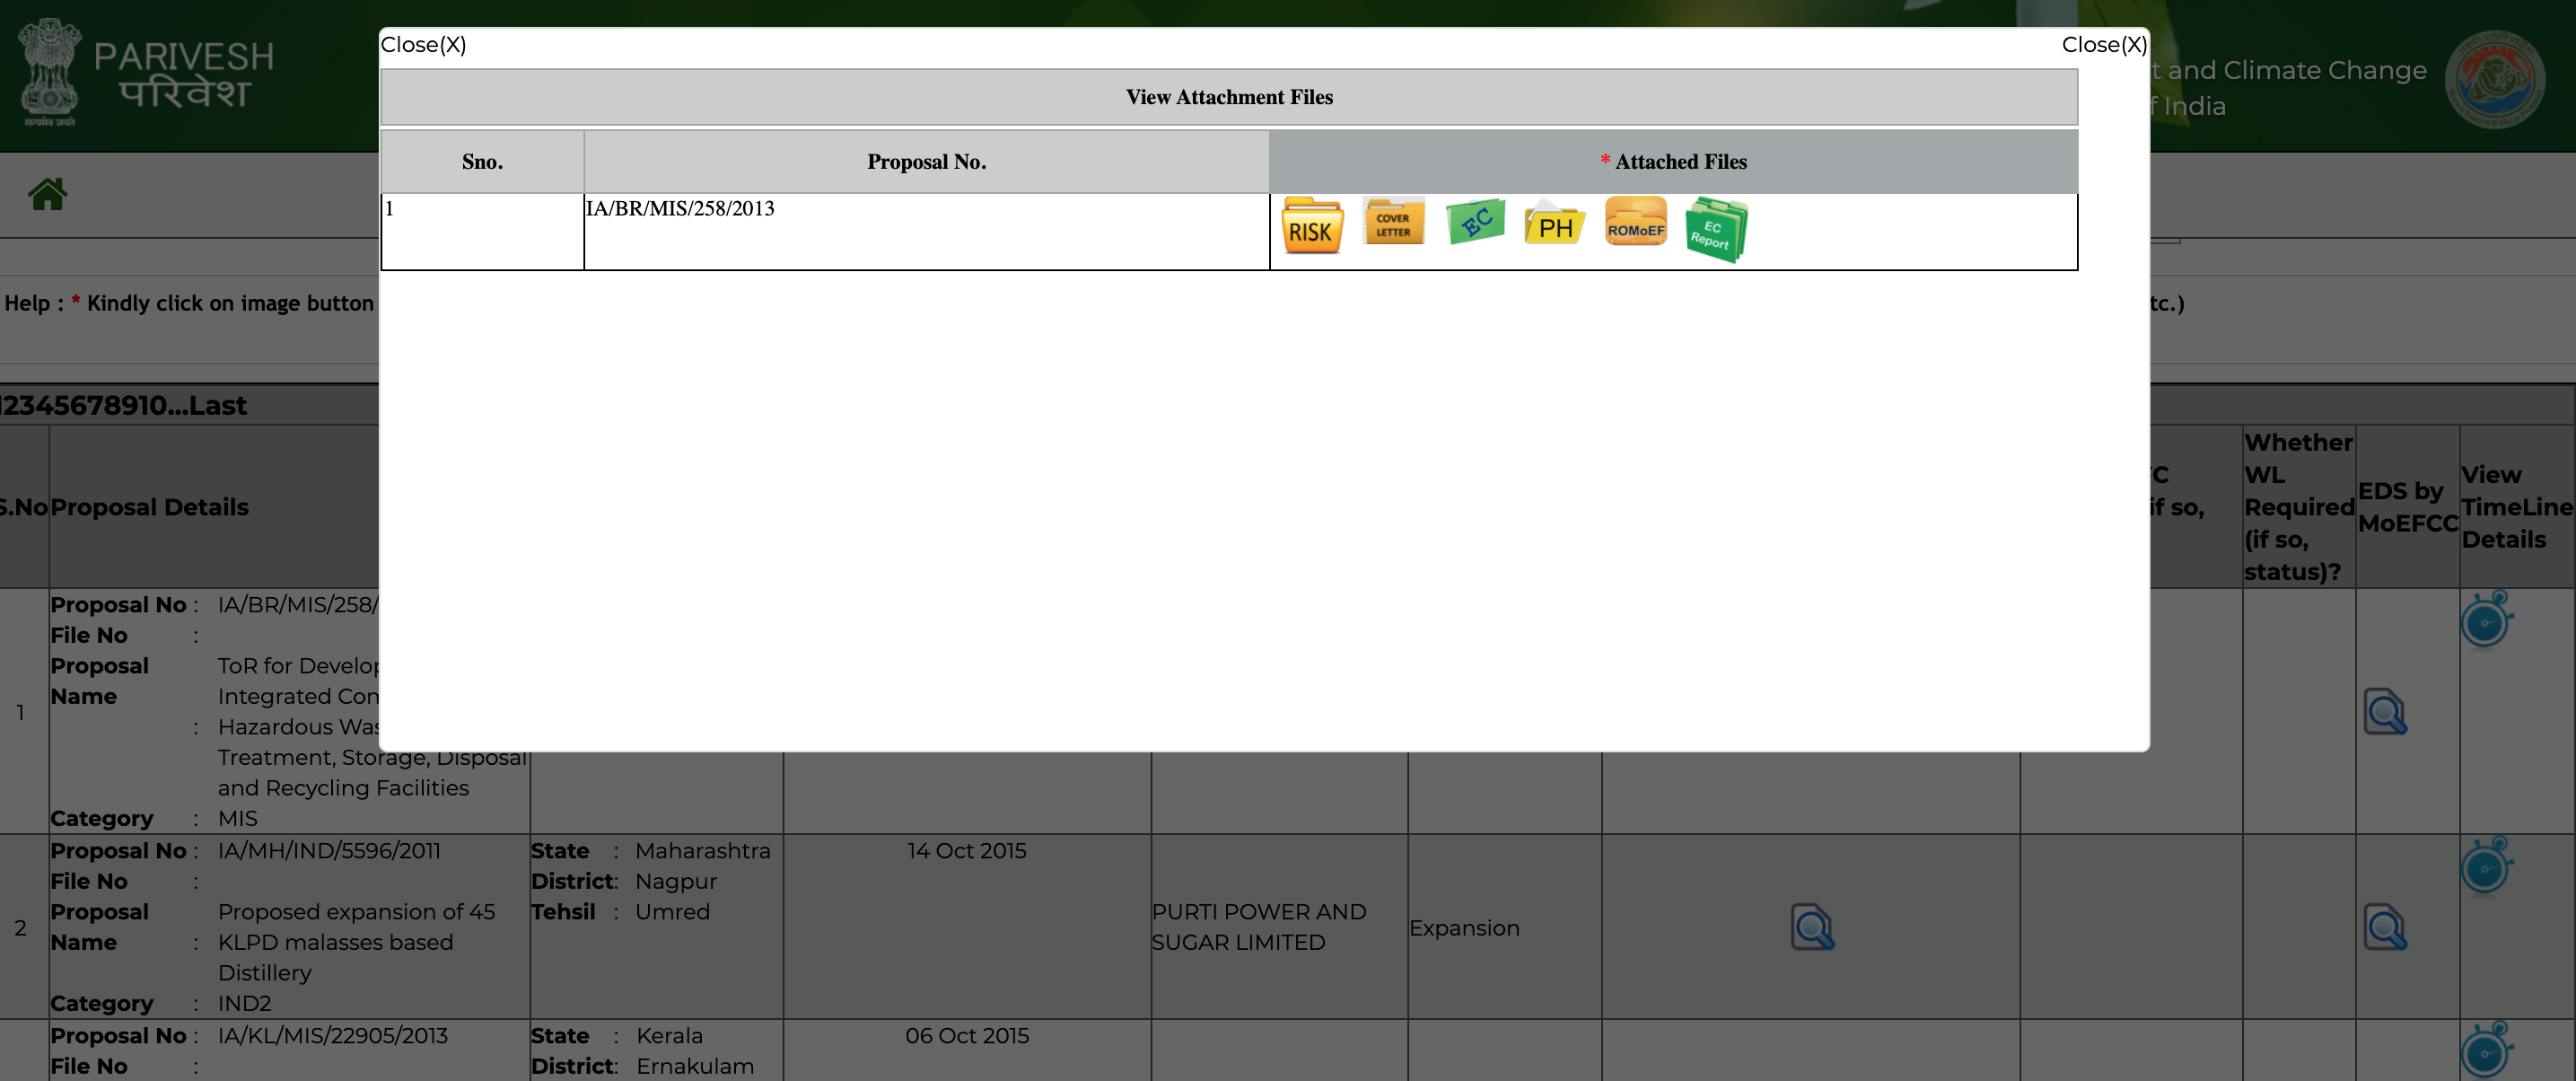Close the attachment dialog using right Close(X)

pos(2103,45)
